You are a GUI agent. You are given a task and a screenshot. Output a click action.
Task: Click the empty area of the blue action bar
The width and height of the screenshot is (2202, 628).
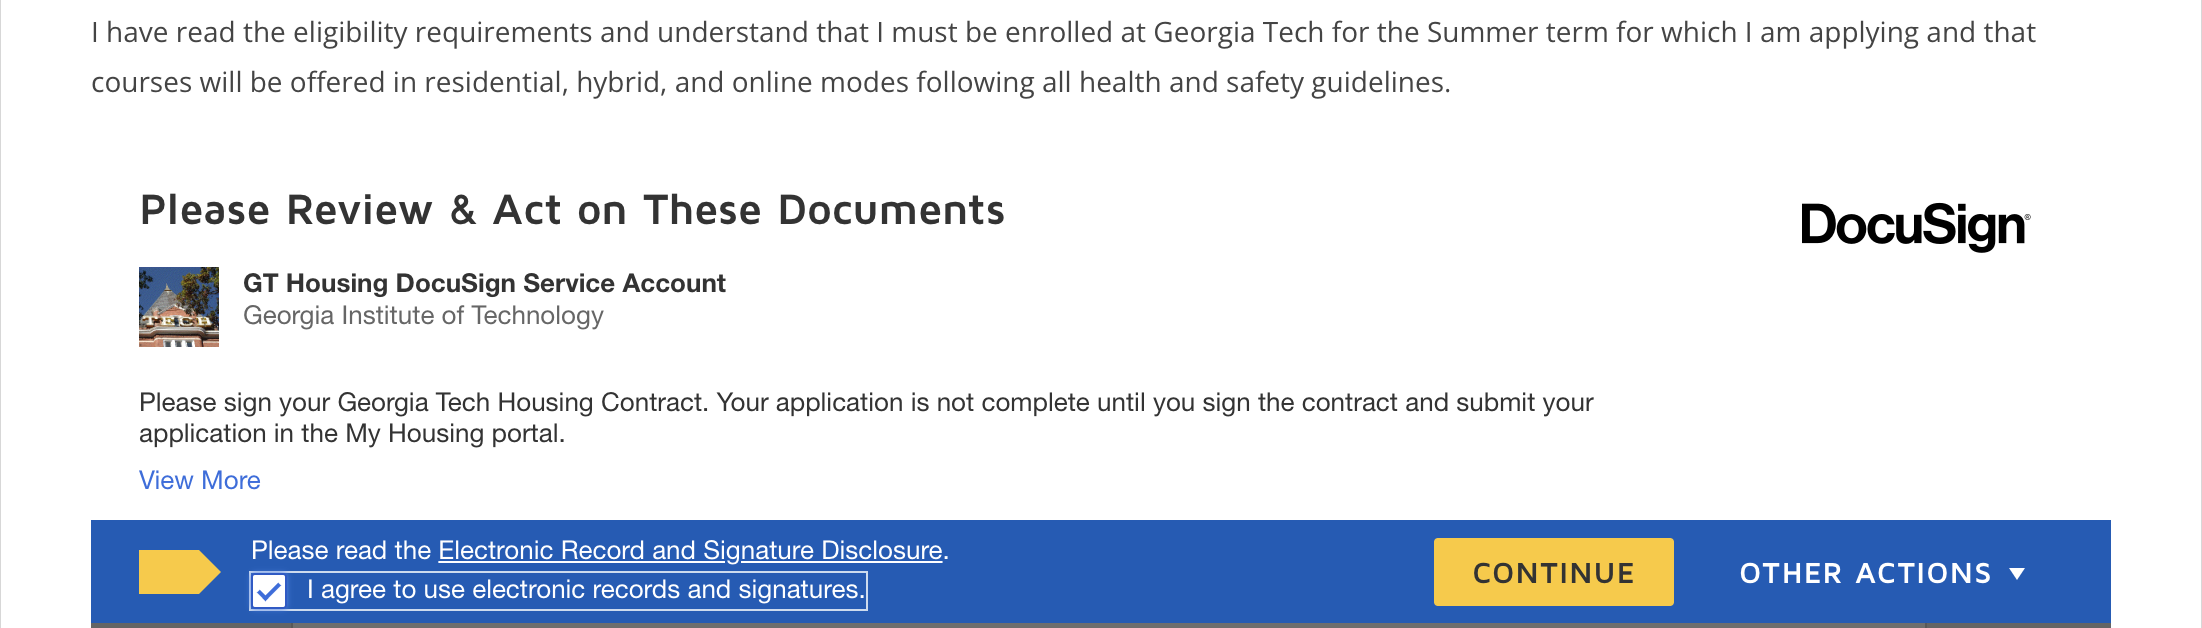tap(1150, 572)
